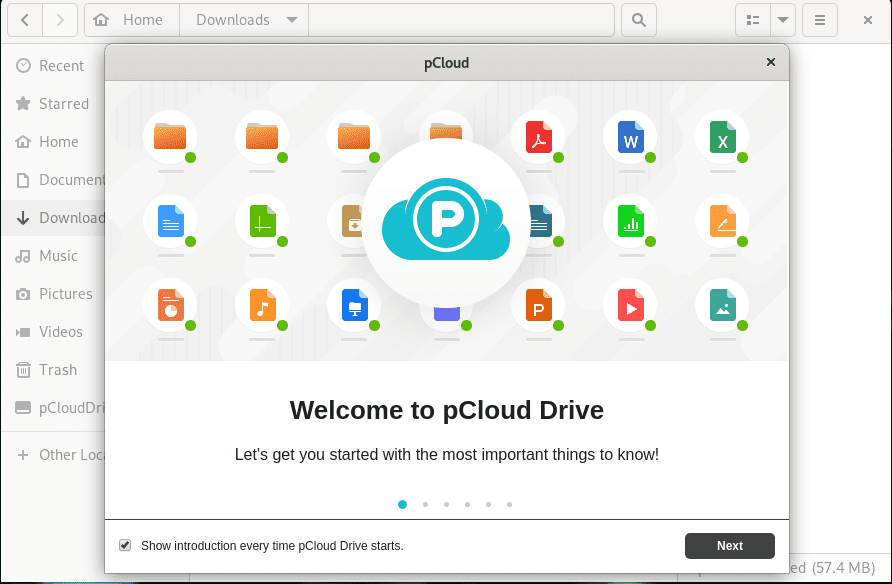Select the first (active) intro page dot
This screenshot has width=892, height=584.
(402, 504)
